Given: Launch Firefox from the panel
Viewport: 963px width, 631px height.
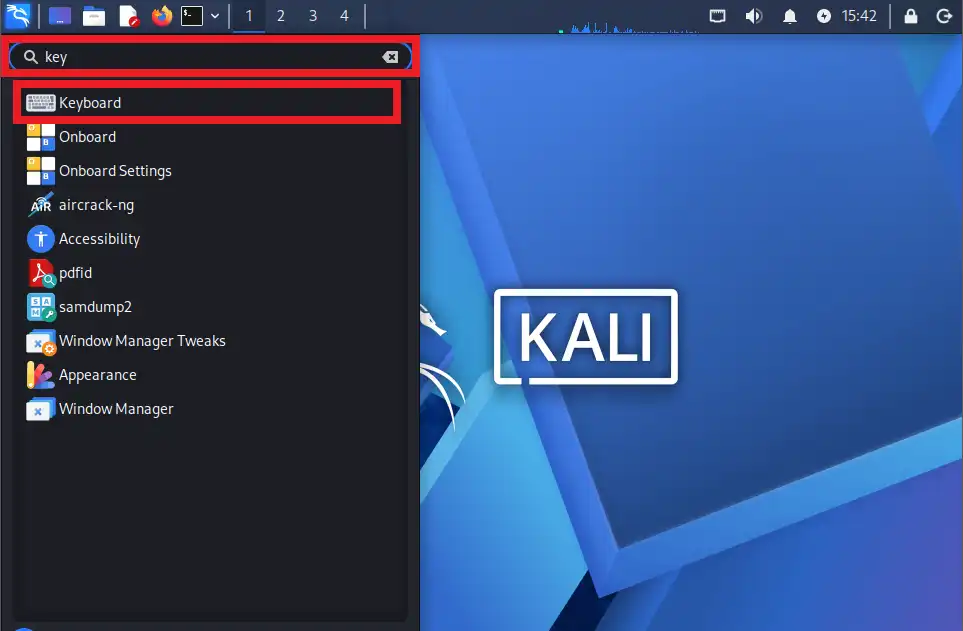Looking at the screenshot, I should click(162, 15).
